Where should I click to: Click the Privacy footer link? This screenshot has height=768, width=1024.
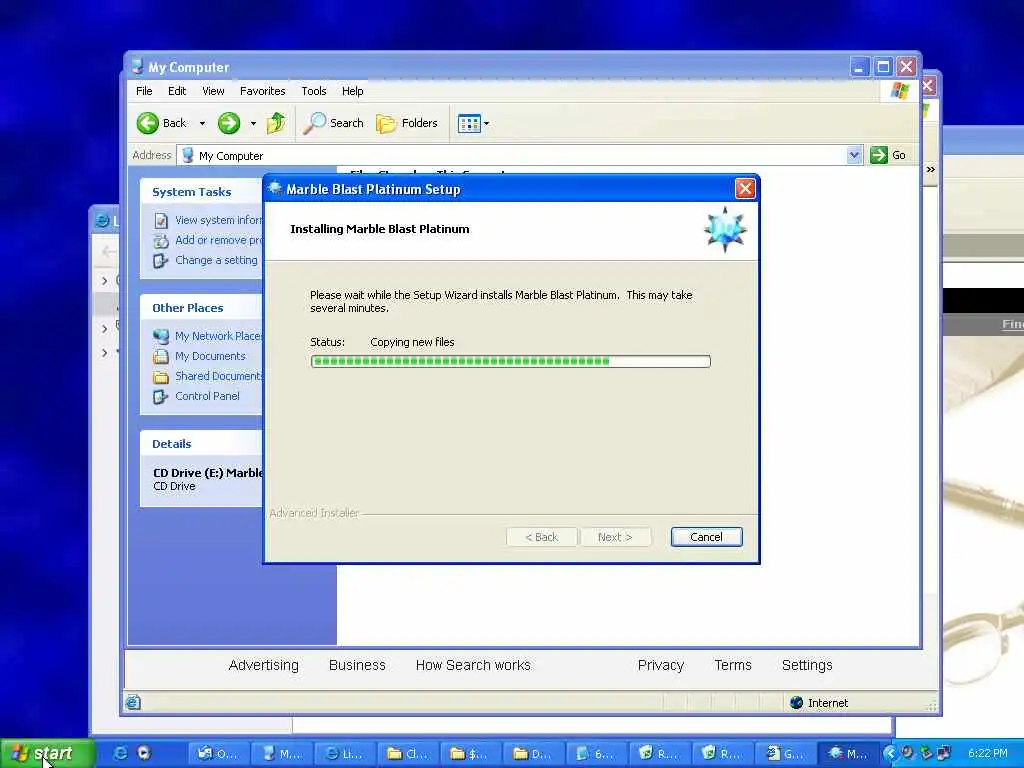point(661,665)
